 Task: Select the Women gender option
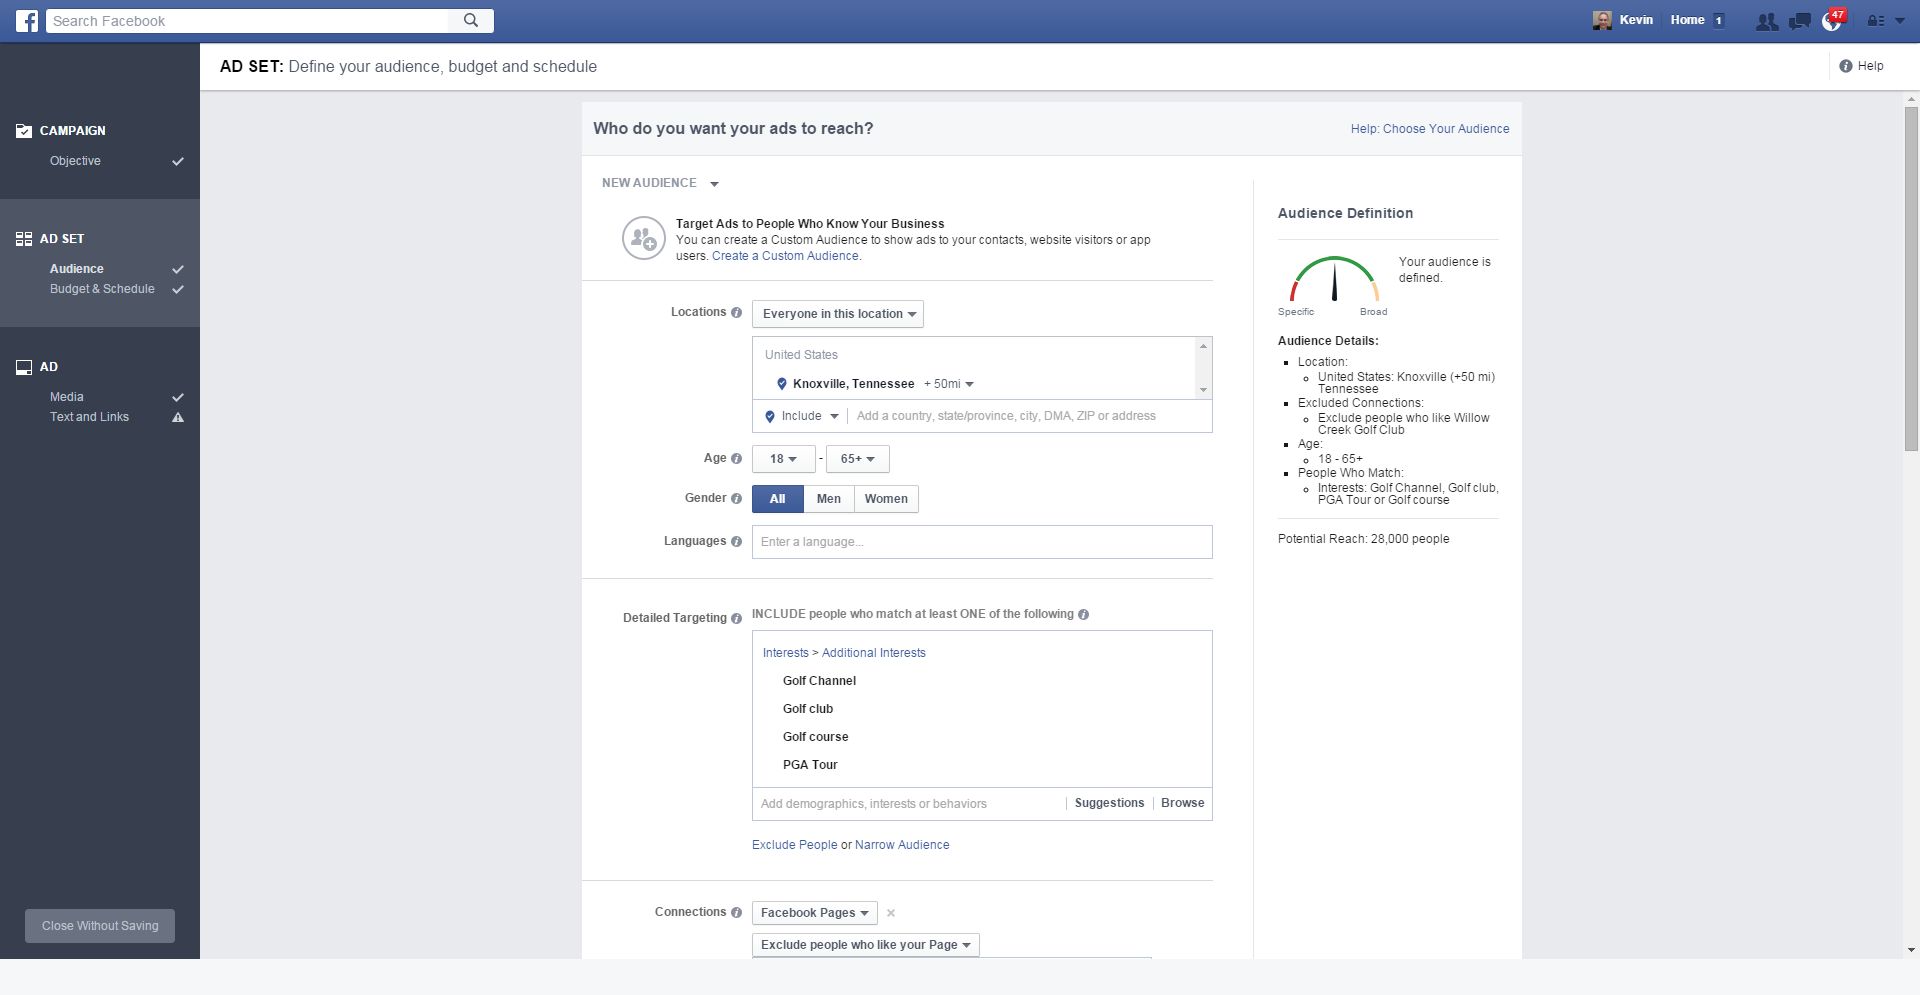886,499
